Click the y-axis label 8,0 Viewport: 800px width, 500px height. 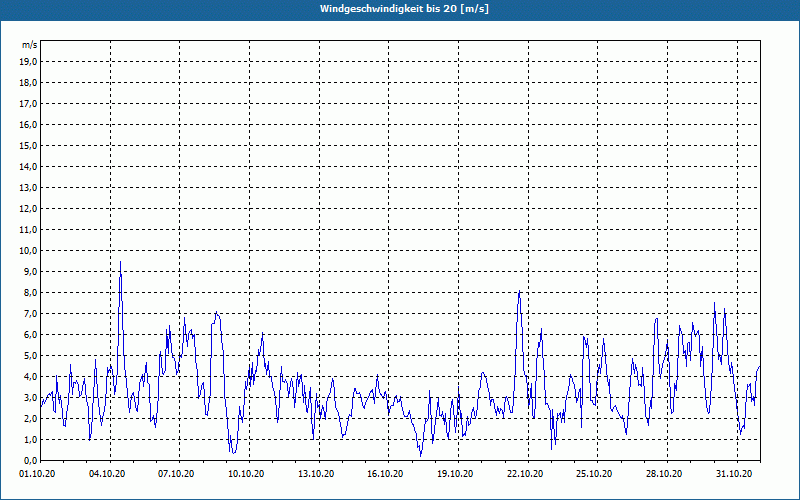pos(31,293)
